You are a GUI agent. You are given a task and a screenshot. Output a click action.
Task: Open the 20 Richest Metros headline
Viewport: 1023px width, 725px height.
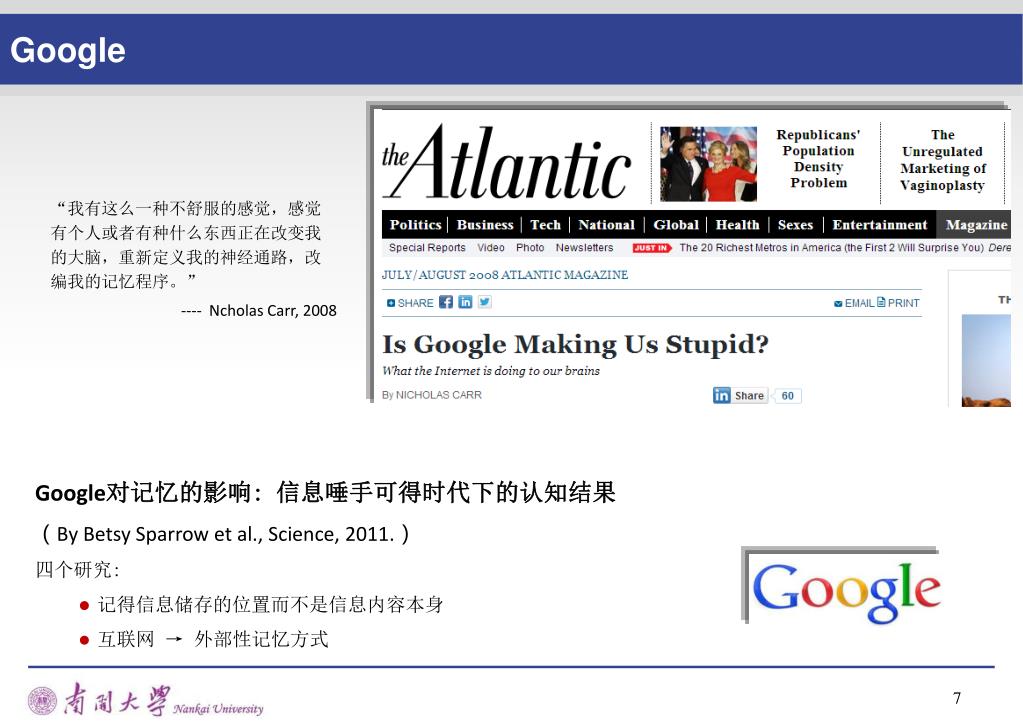(831, 247)
